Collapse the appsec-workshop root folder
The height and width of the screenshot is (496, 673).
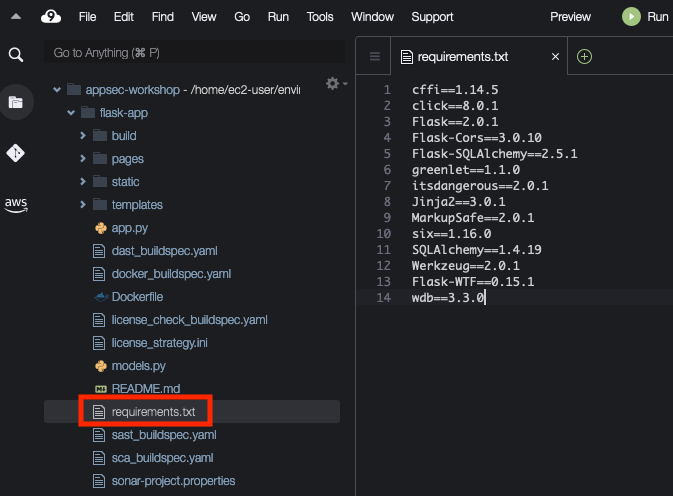[x=57, y=90]
